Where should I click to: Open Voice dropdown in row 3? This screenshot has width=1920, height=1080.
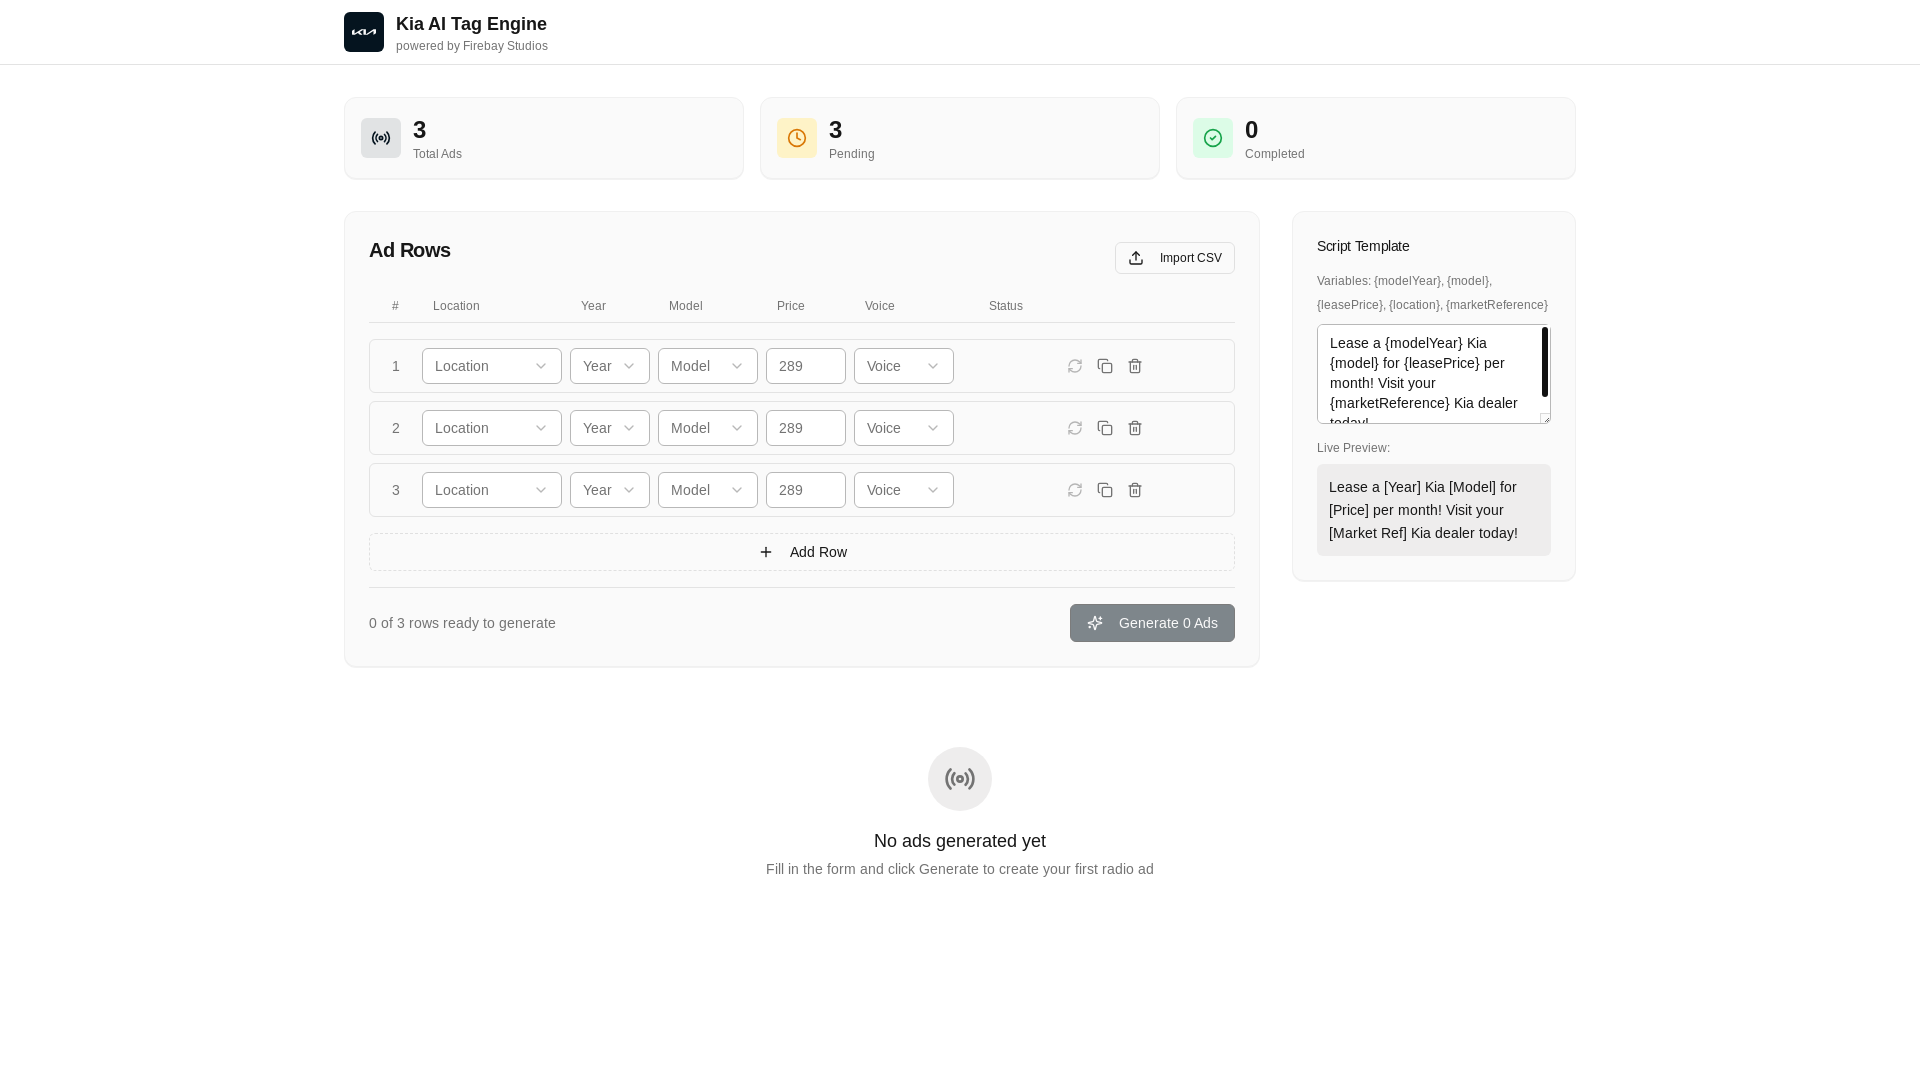[x=904, y=490]
